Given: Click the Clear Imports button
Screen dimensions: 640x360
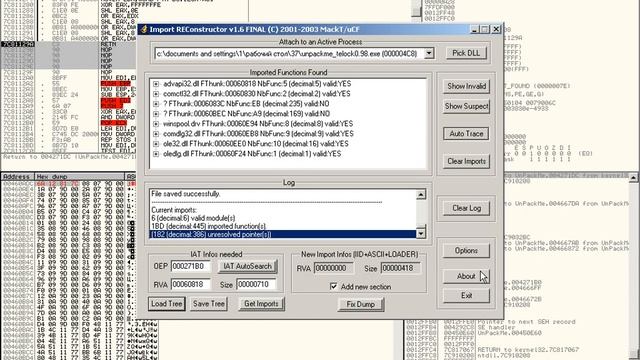Looking at the screenshot, I should click(466, 161).
